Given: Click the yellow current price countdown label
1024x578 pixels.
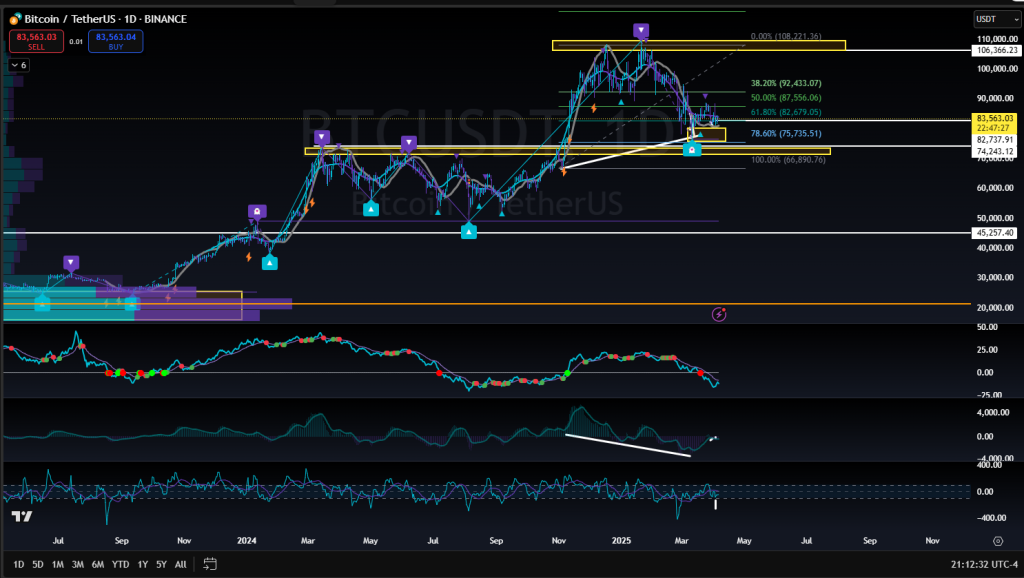Looking at the screenshot, I should click(996, 123).
